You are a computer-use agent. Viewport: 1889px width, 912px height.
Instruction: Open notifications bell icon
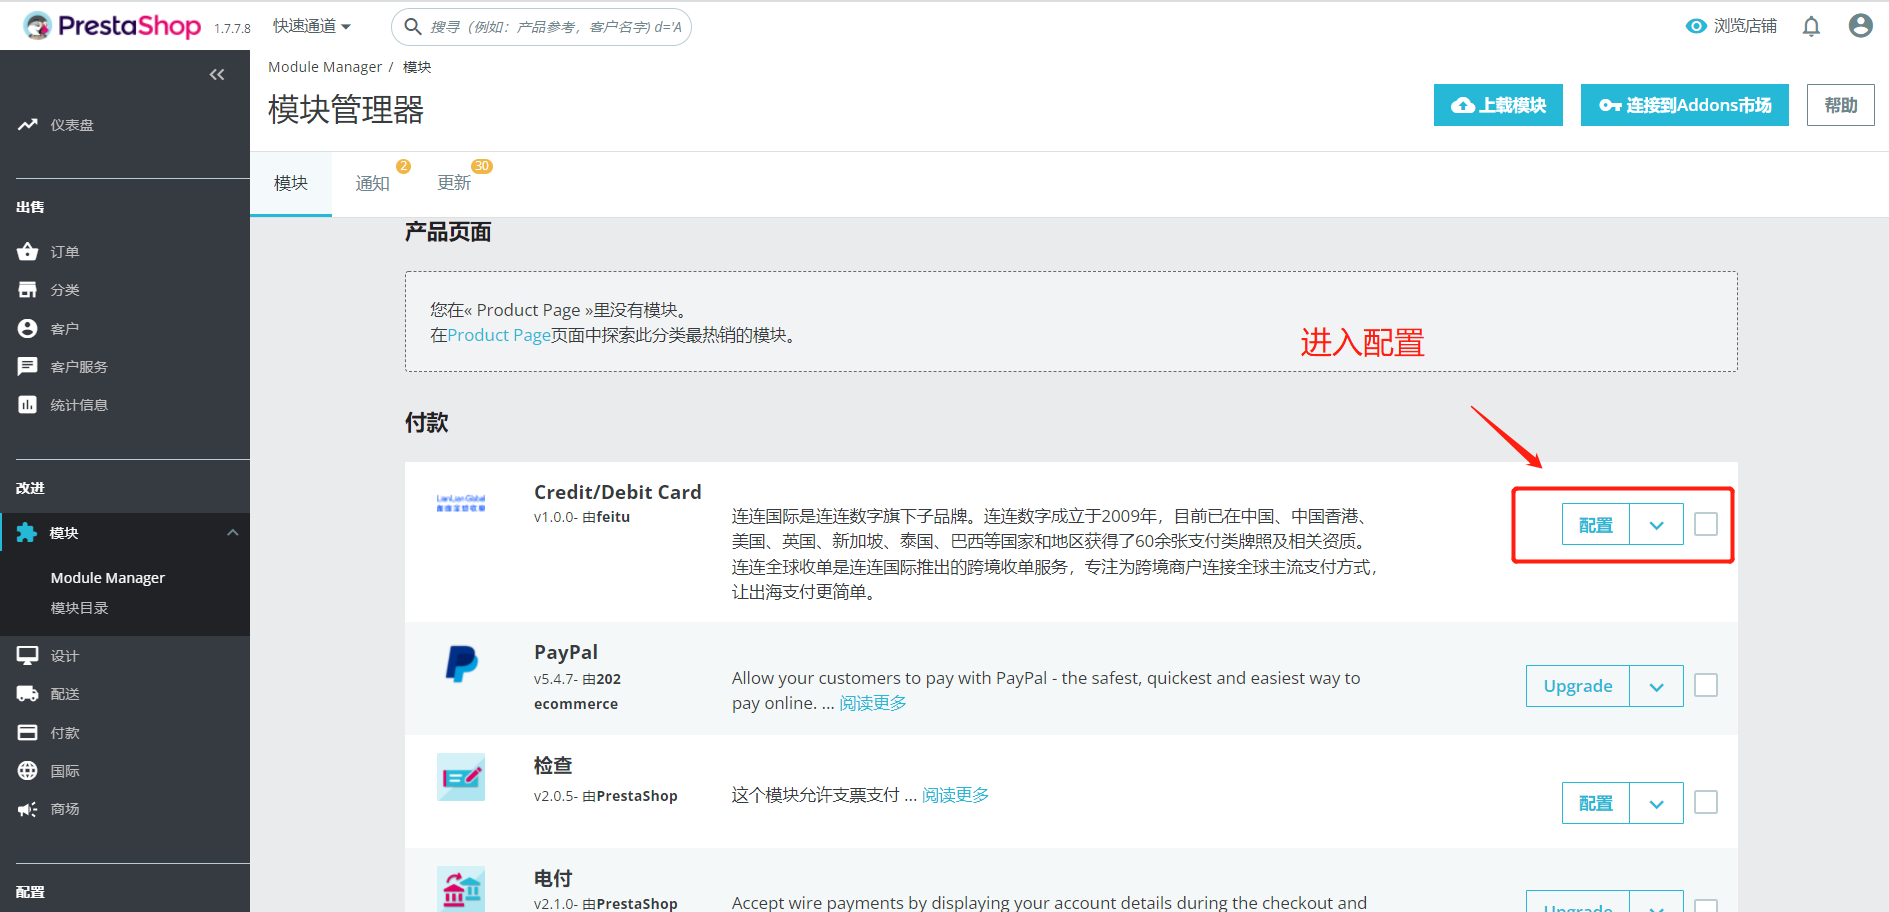click(x=1811, y=26)
